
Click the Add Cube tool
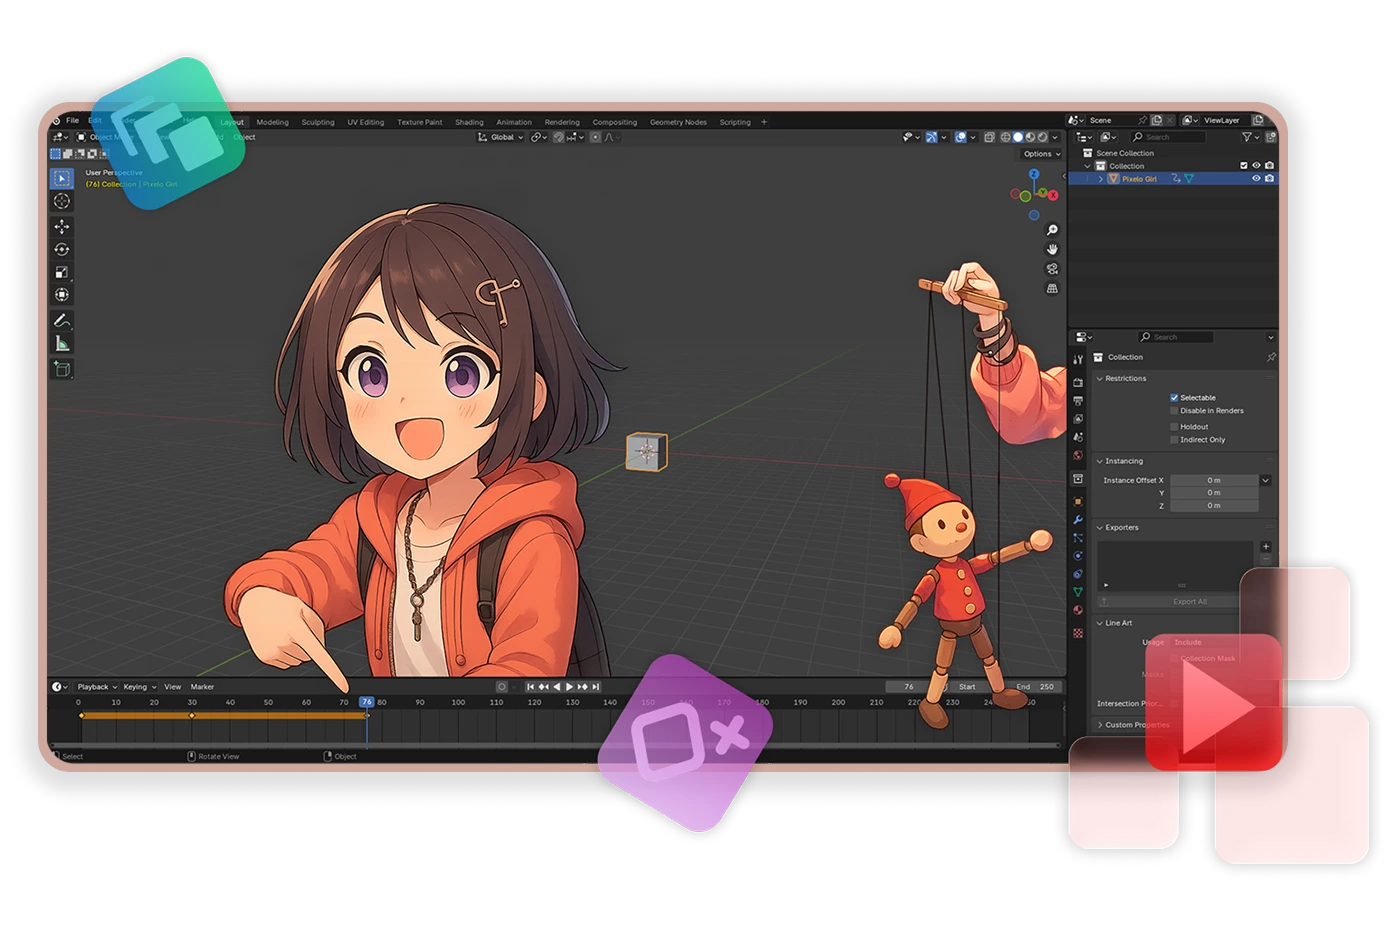[x=62, y=369]
